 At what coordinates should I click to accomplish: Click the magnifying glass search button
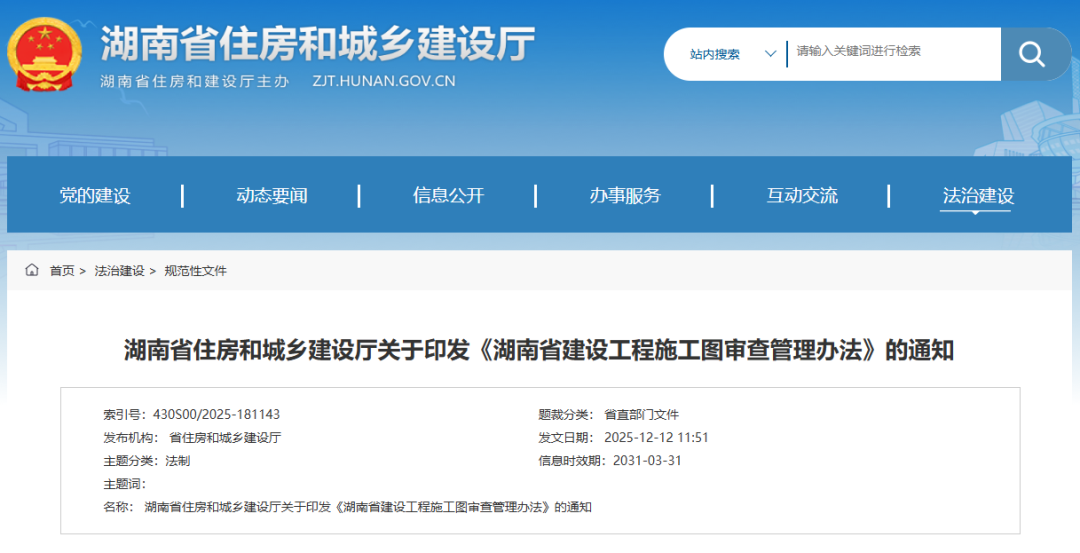click(1030, 54)
